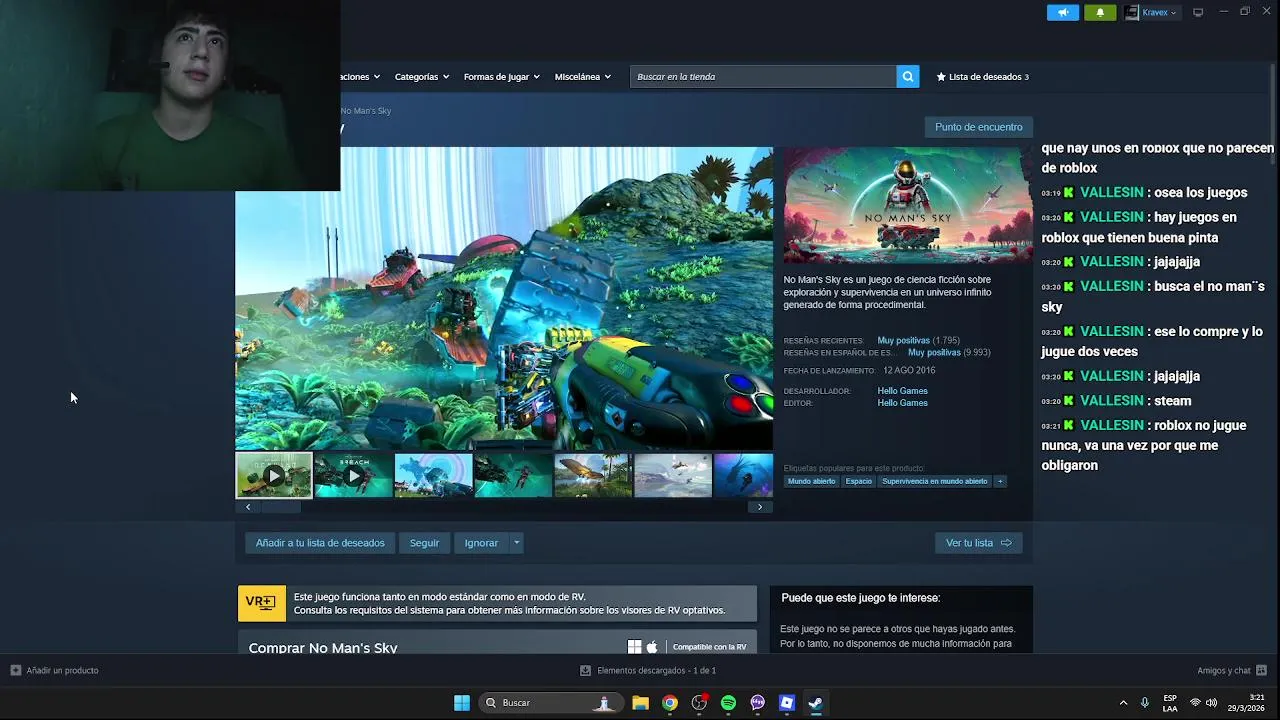This screenshot has width=1280, height=720.
Task: Open the green notifications bell
Action: point(1100,12)
